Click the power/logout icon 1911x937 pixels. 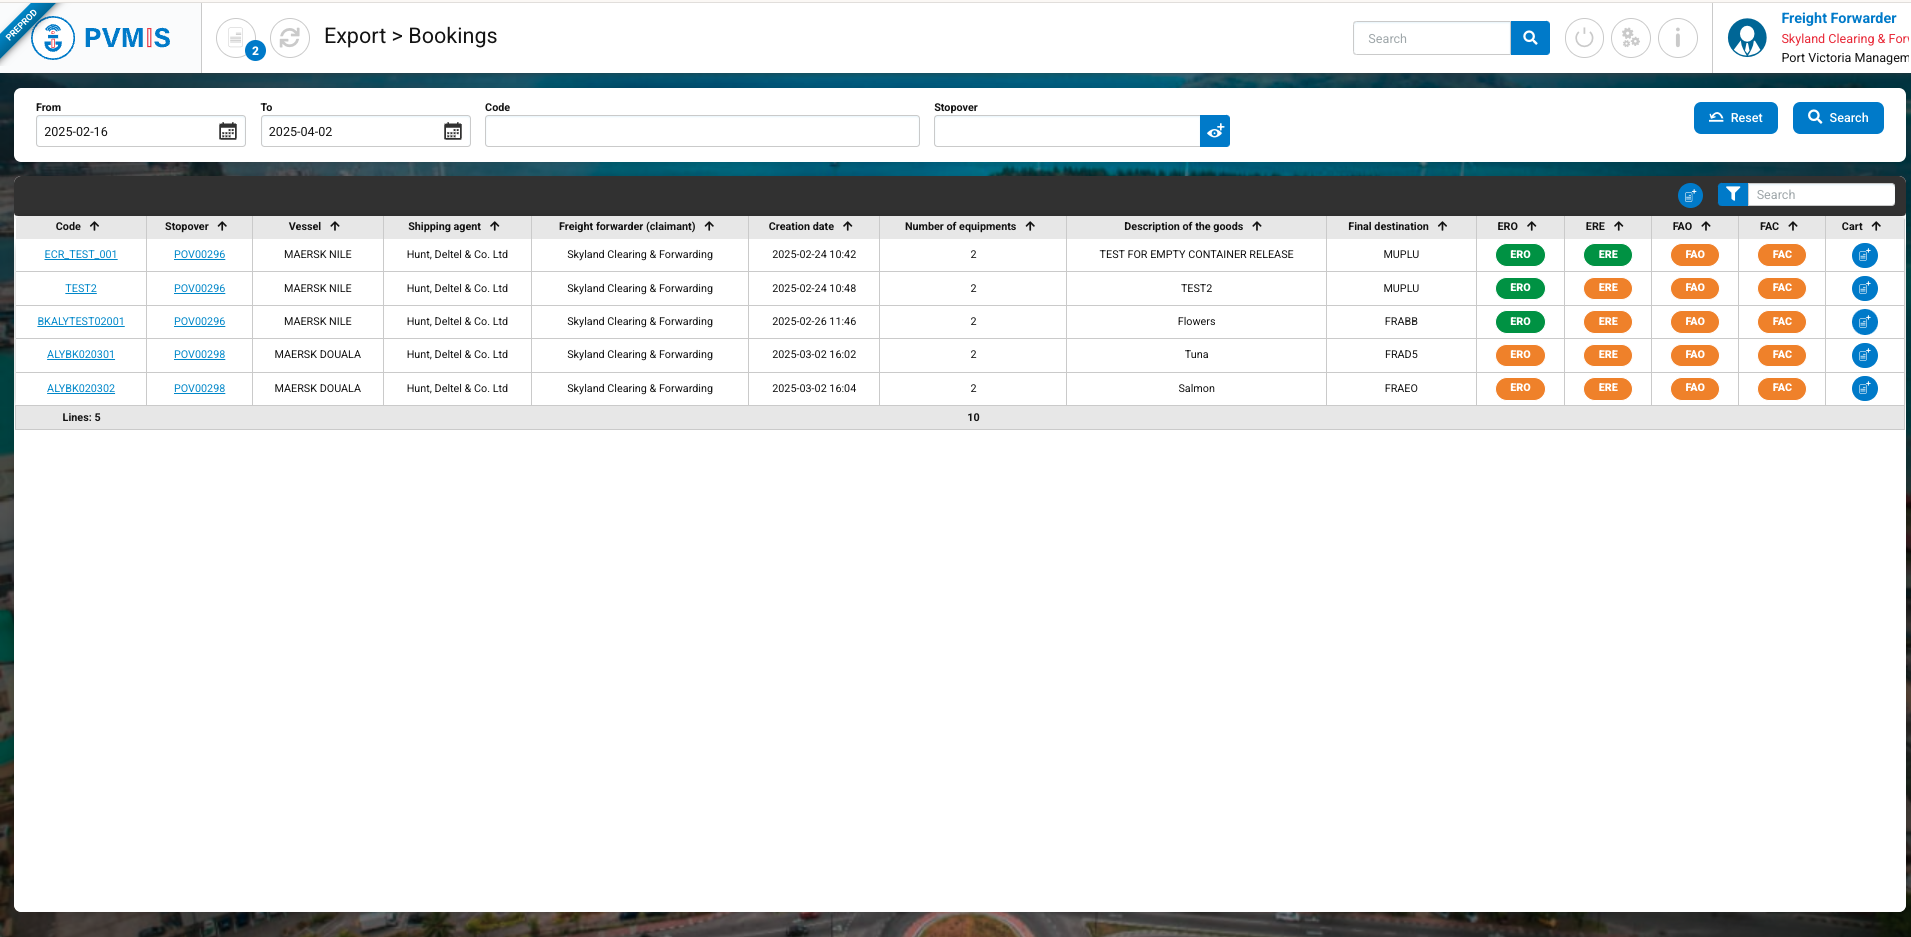click(x=1583, y=38)
